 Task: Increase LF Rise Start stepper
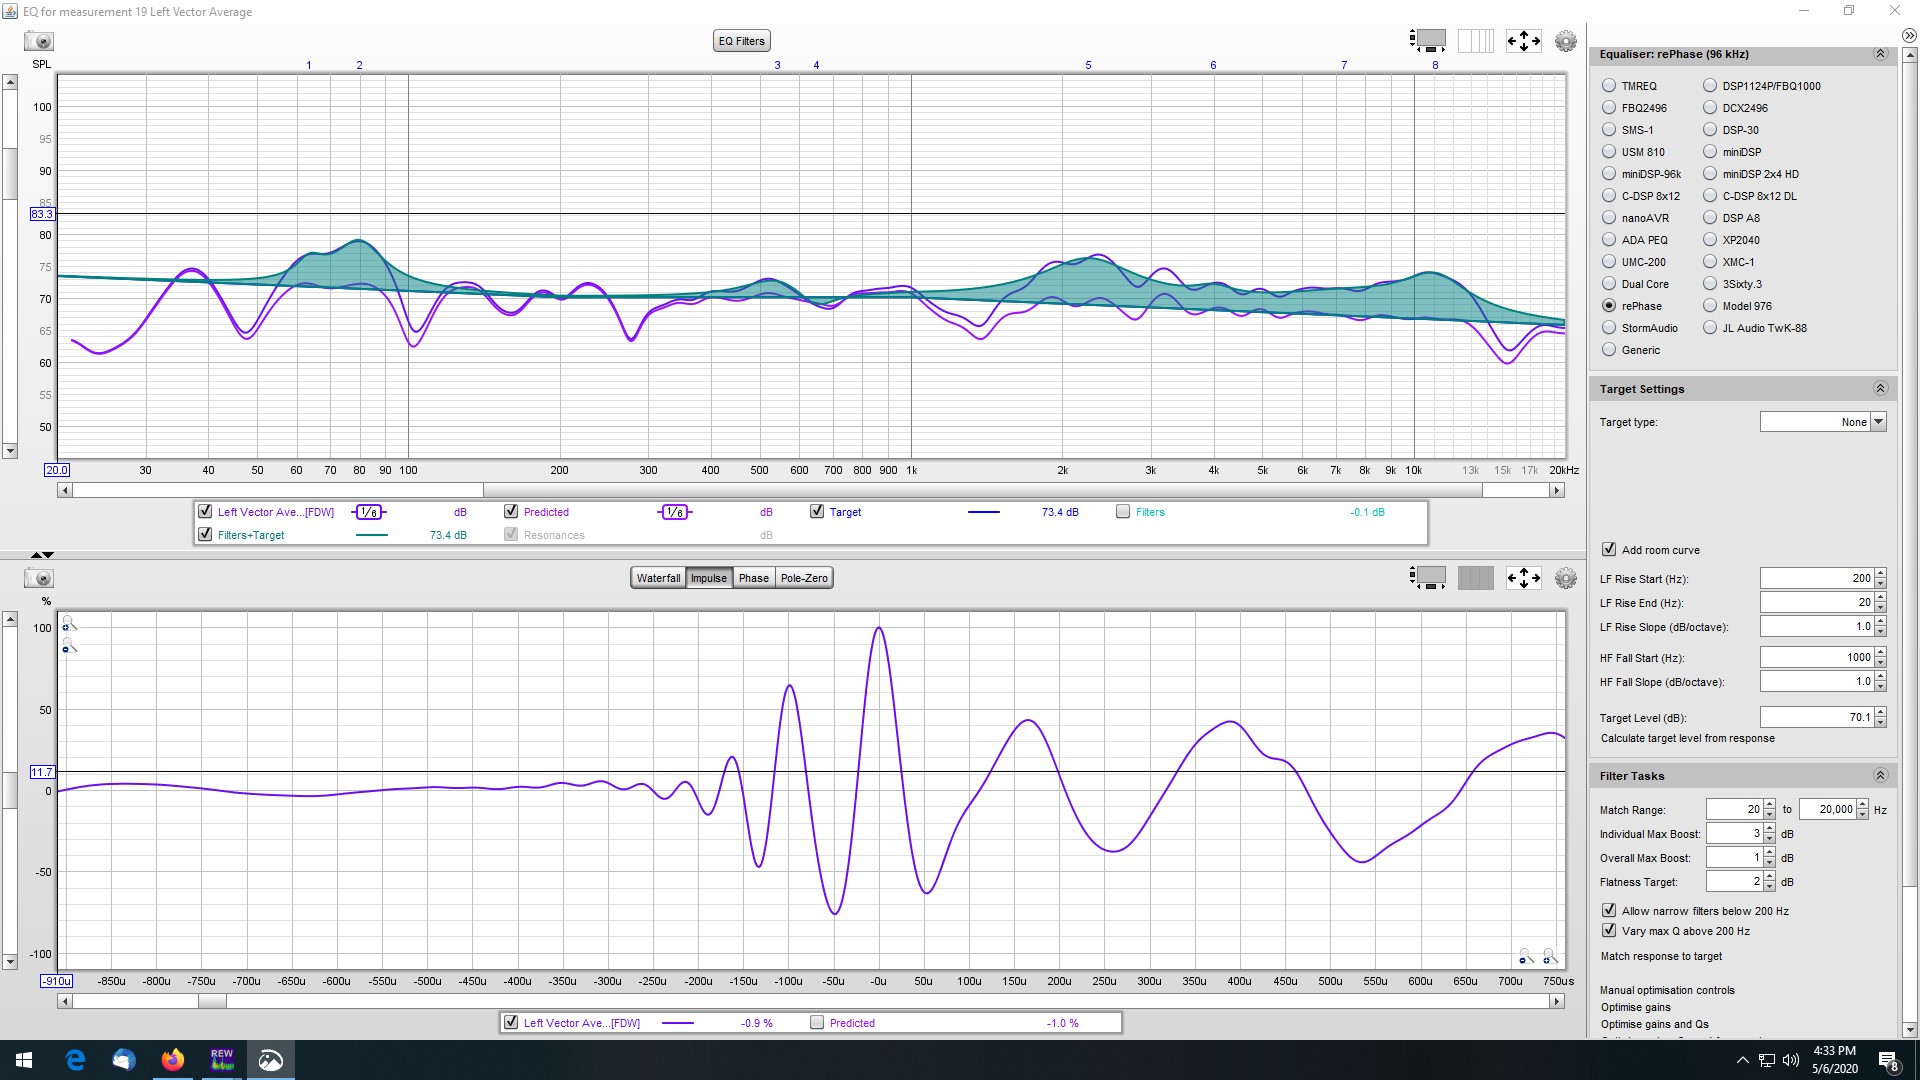click(x=1881, y=573)
